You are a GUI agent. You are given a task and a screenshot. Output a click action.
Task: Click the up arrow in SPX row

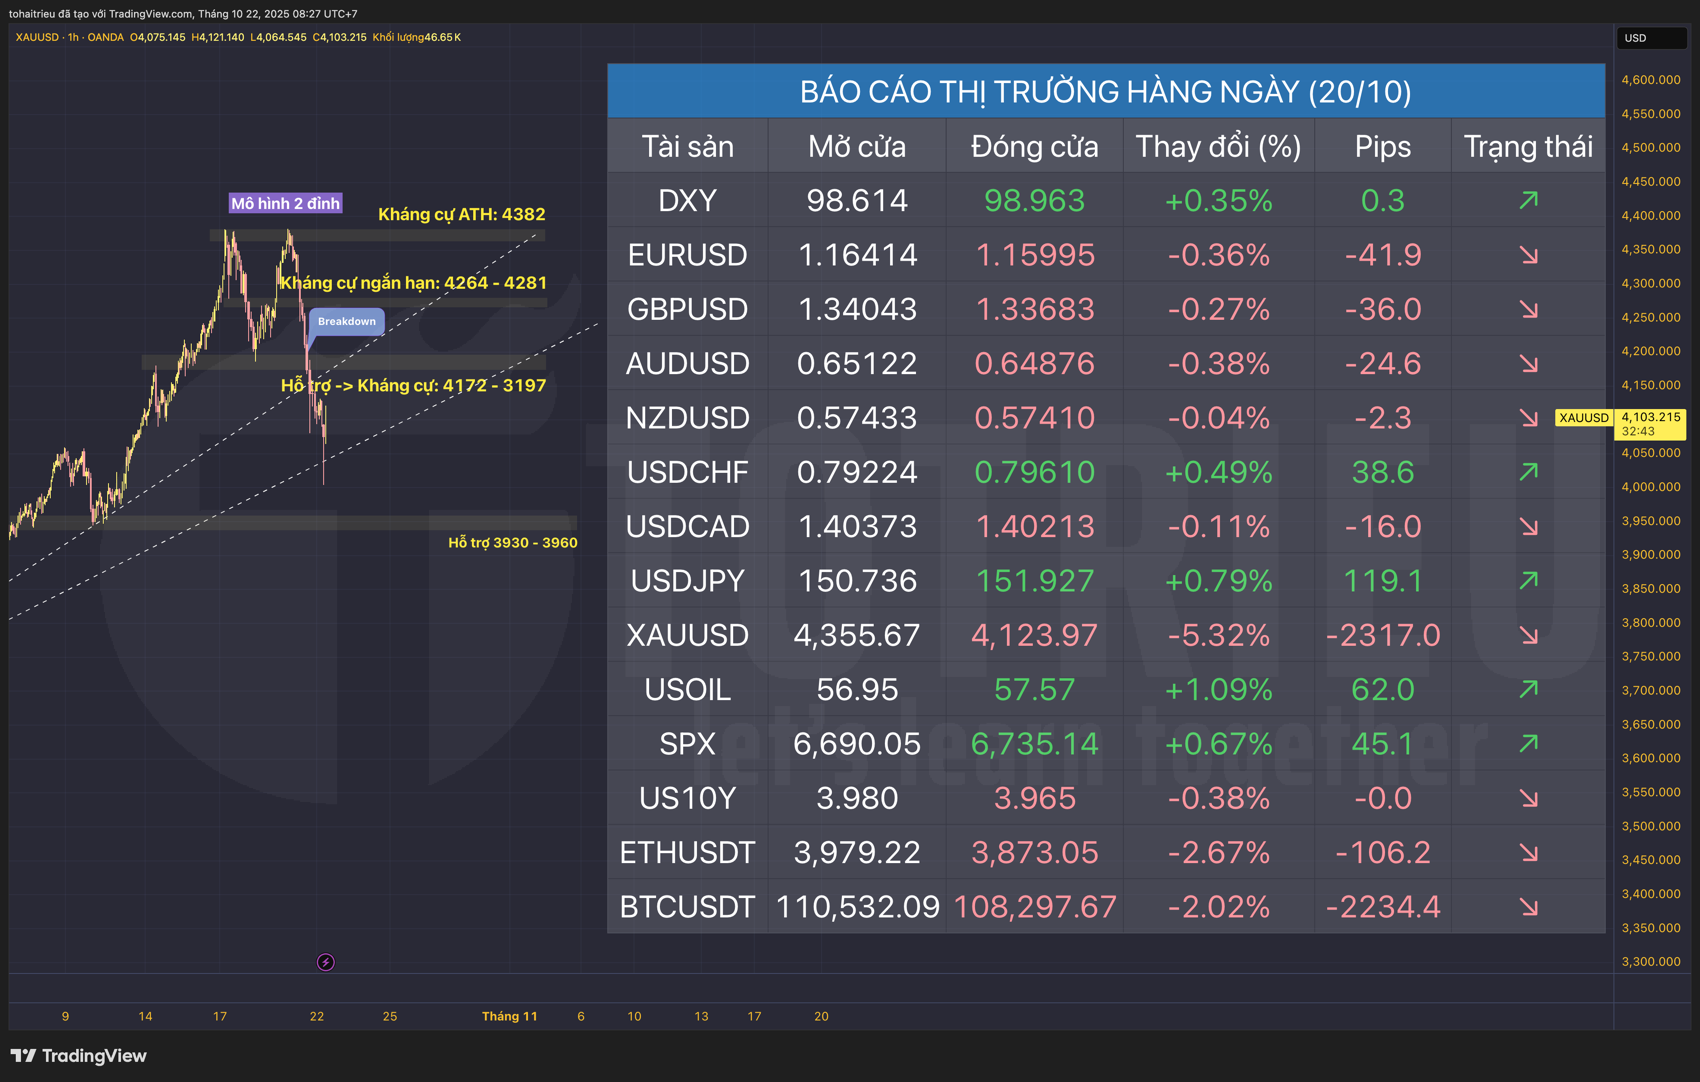tap(1528, 743)
